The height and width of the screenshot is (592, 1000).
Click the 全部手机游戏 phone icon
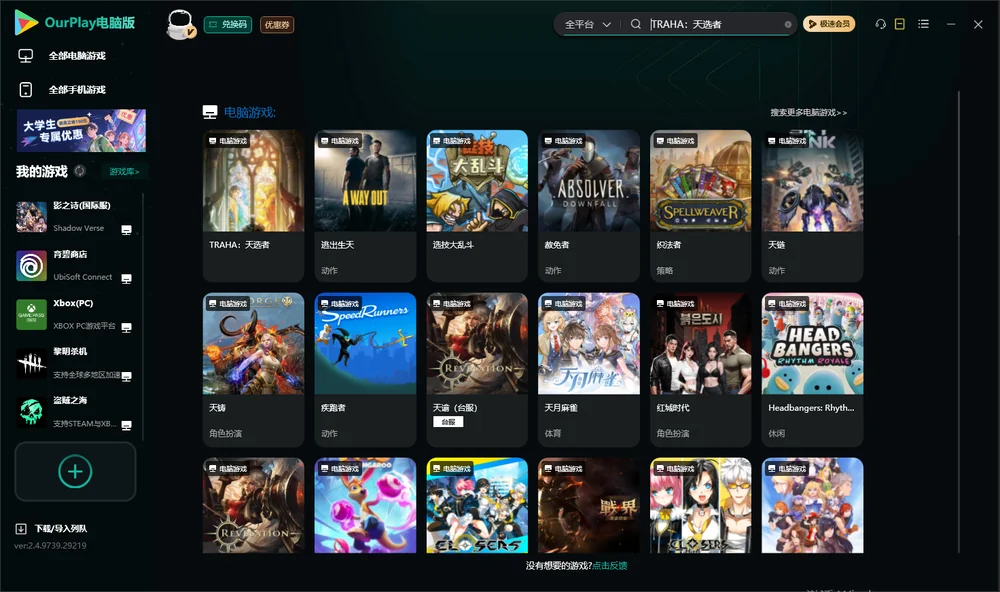[26, 89]
